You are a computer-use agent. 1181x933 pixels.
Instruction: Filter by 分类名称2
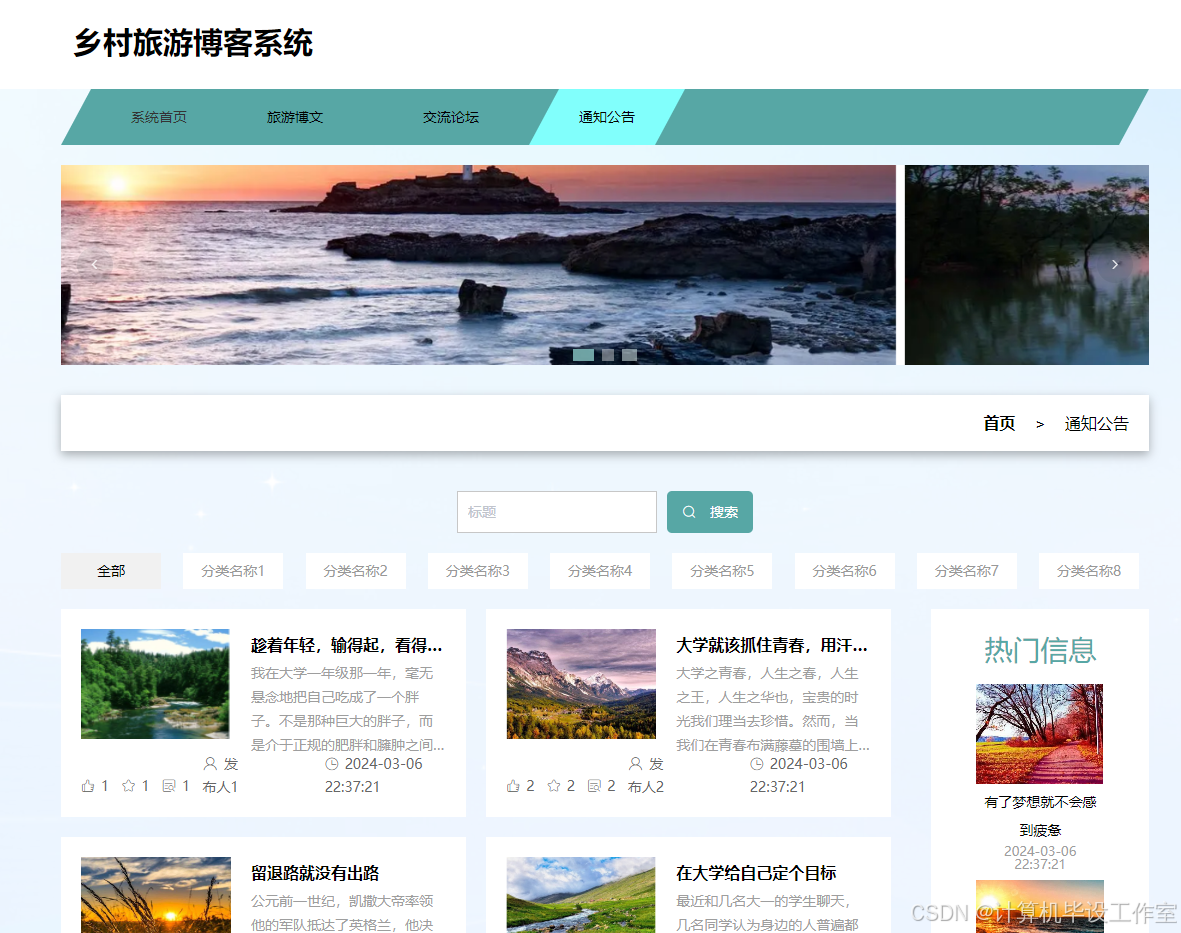tap(356, 571)
